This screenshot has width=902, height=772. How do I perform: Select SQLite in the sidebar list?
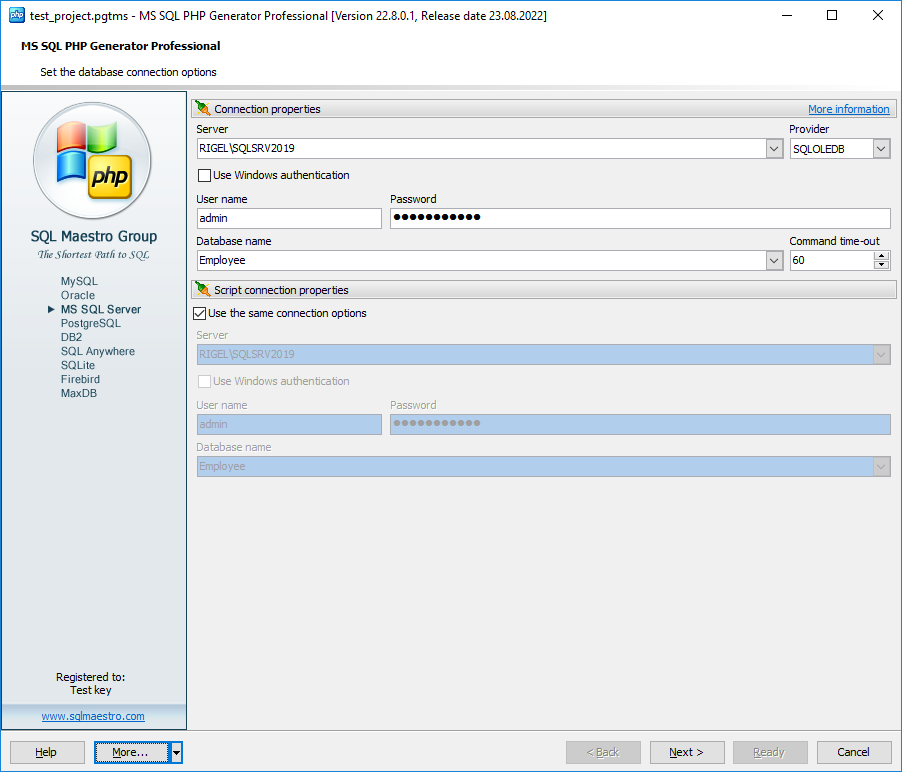coord(78,366)
